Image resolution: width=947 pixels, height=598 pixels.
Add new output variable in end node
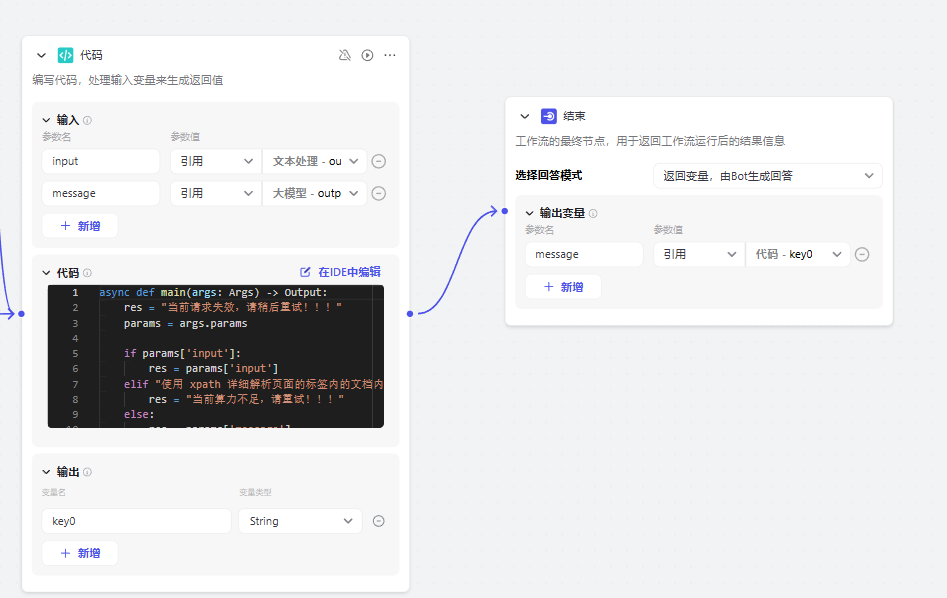(563, 287)
